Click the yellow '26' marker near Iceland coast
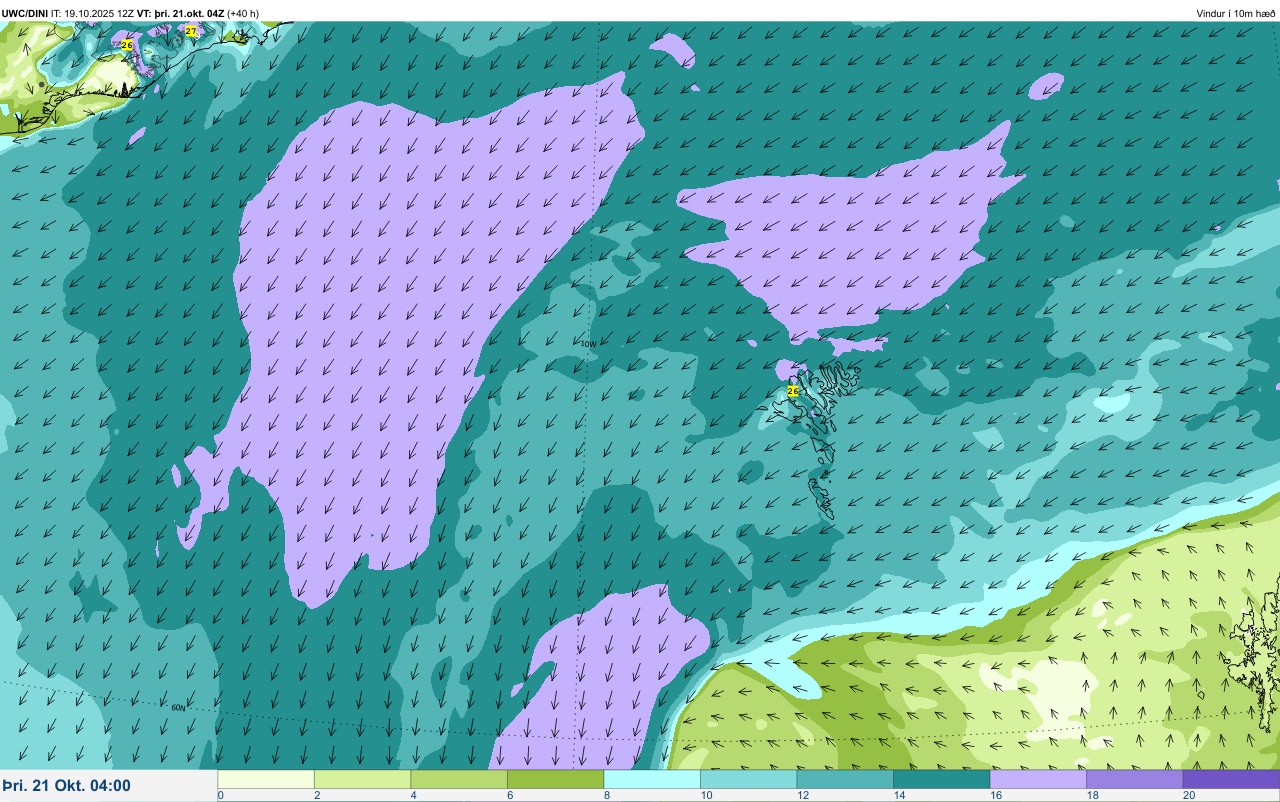This screenshot has height=802, width=1280. click(x=127, y=45)
